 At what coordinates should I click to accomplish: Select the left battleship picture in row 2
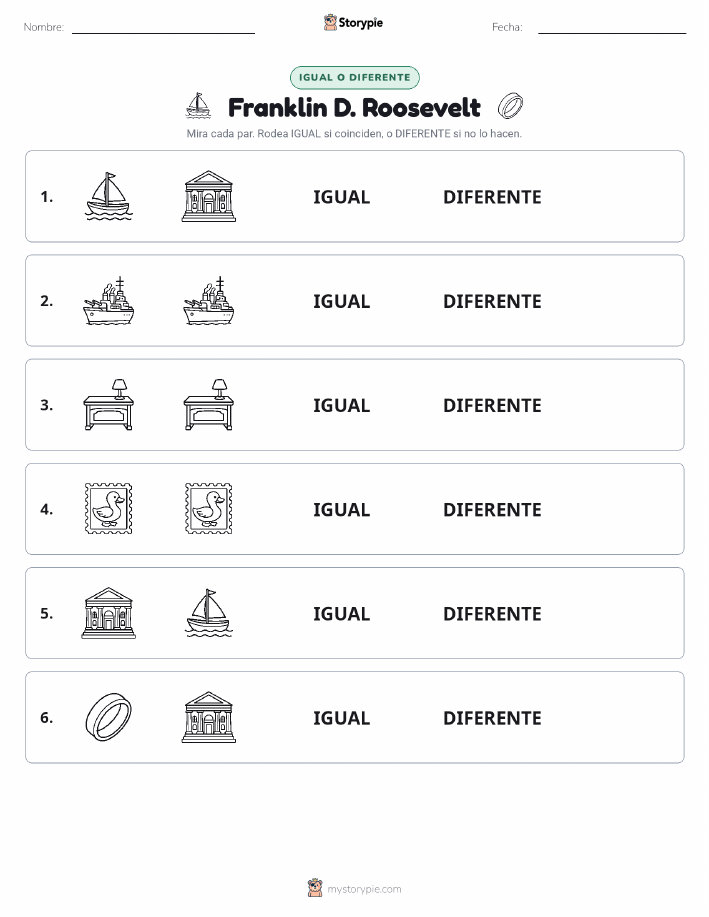coord(109,301)
